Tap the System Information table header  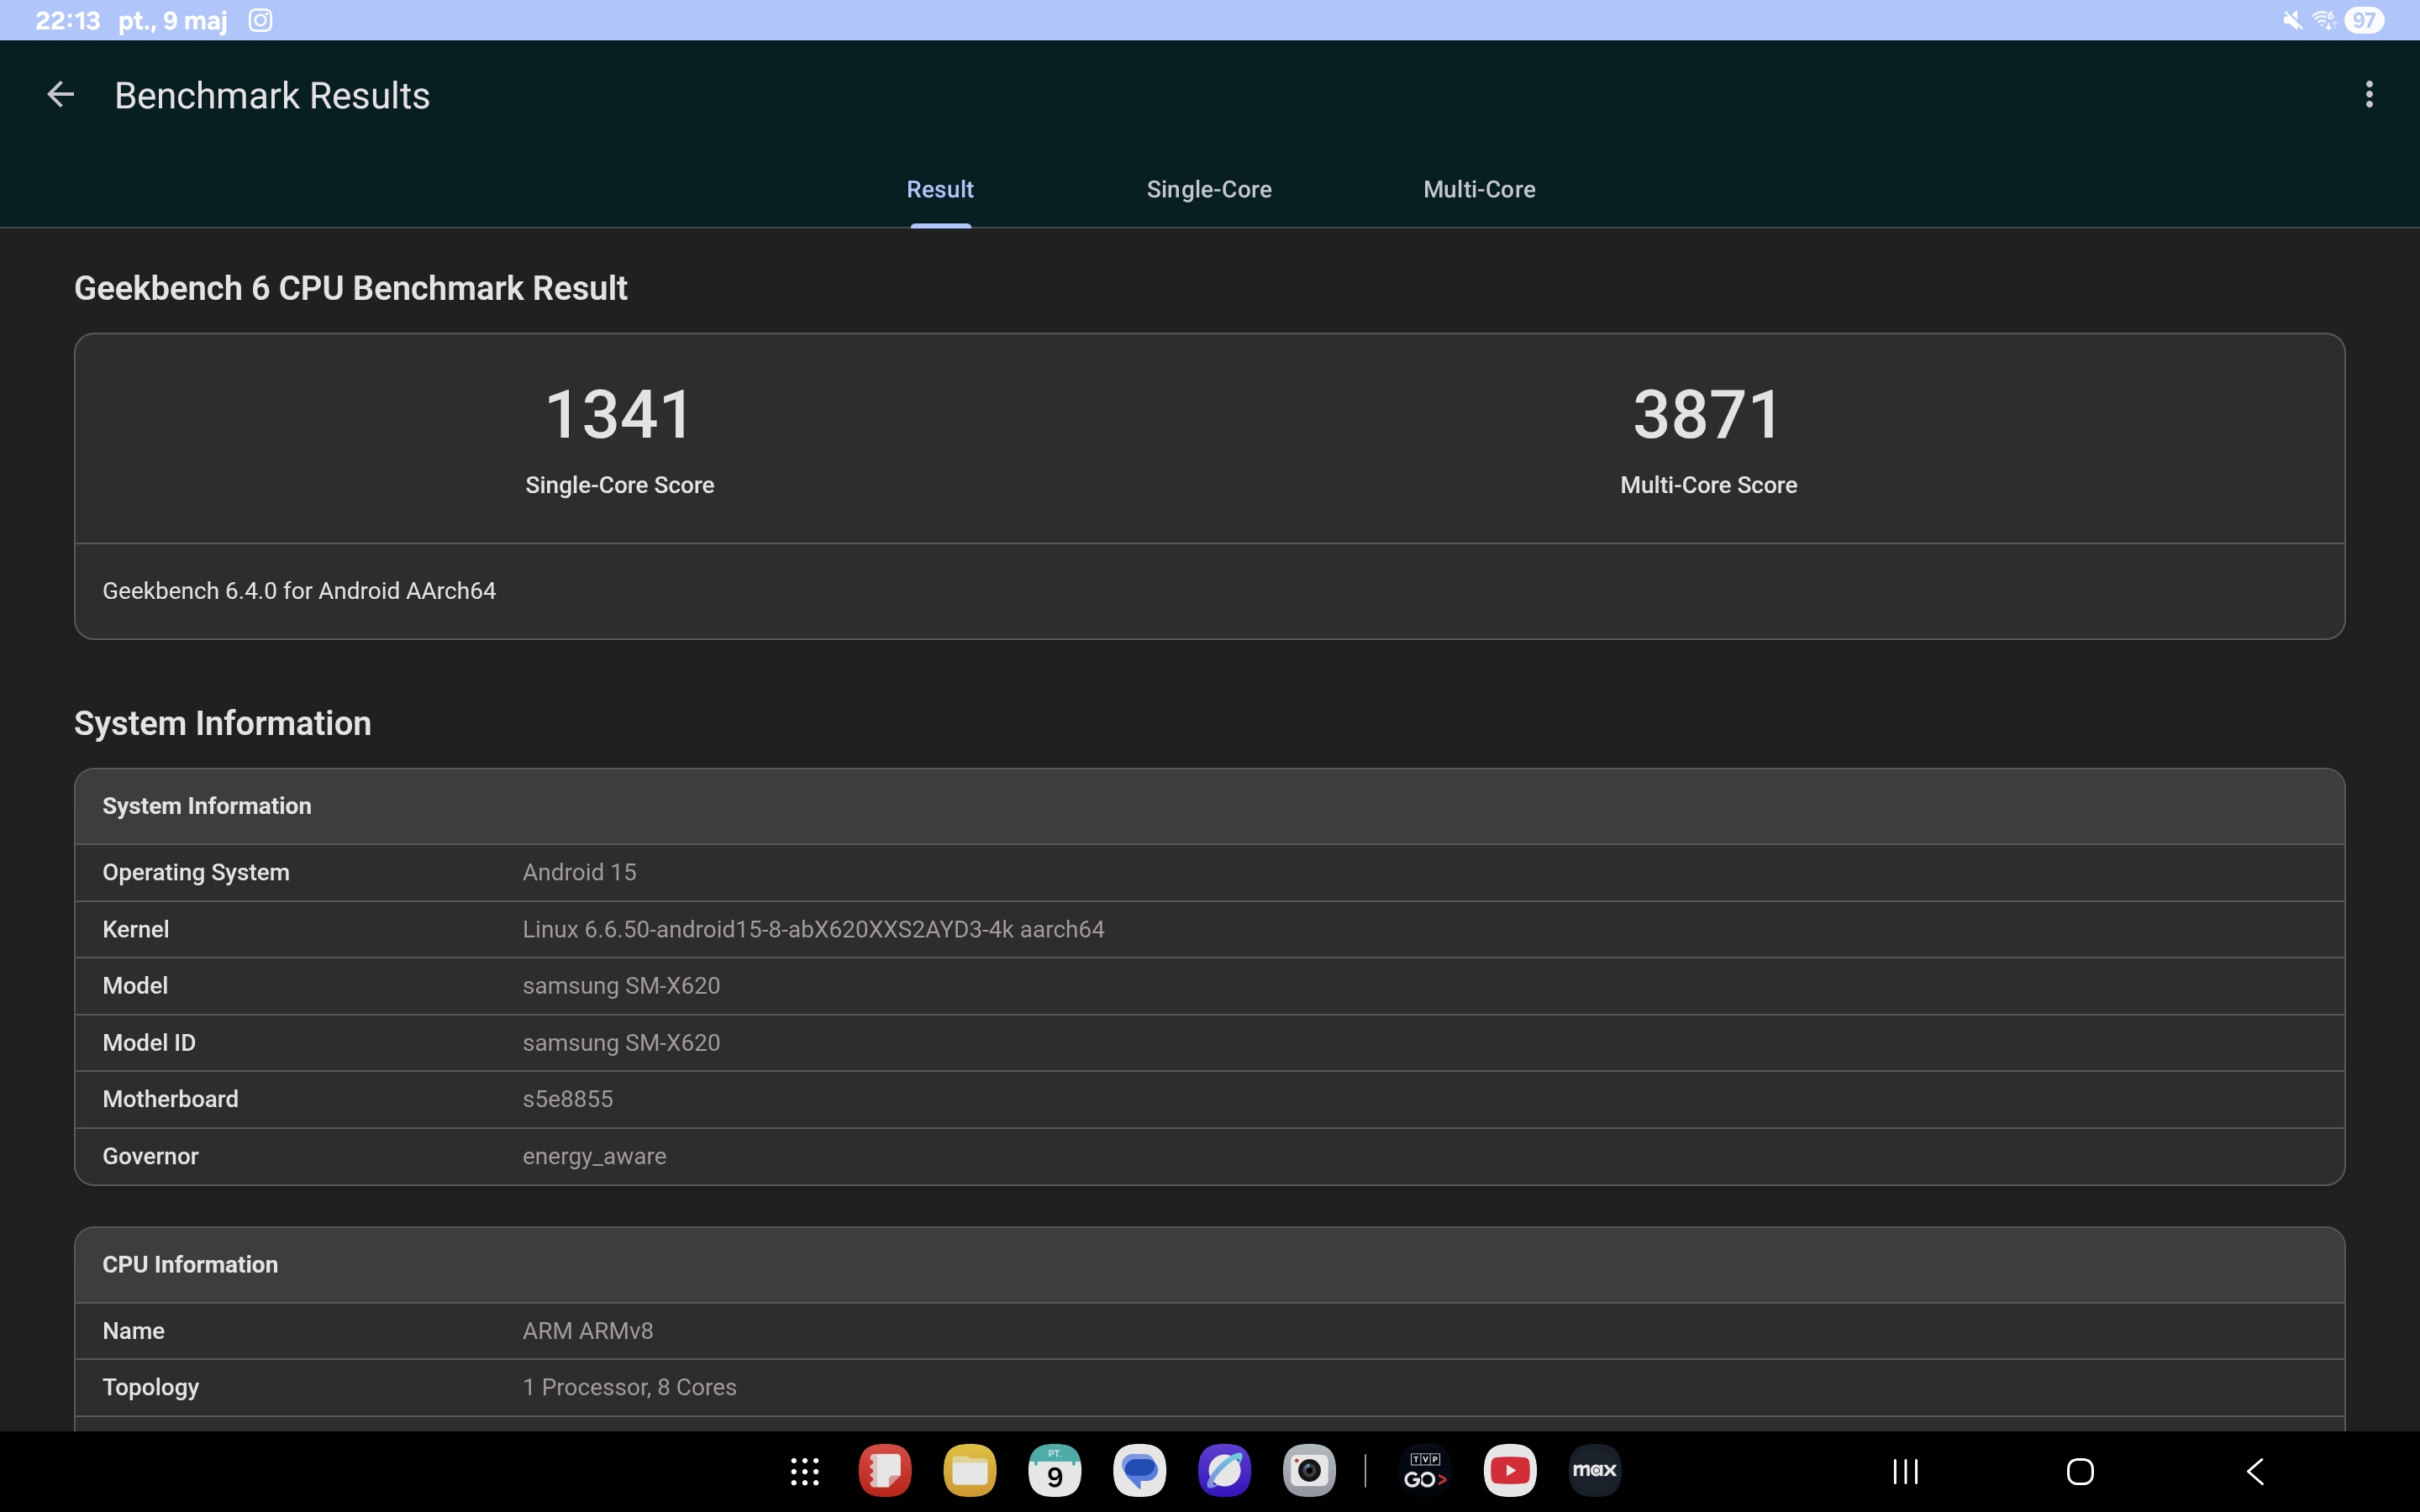point(1209,806)
